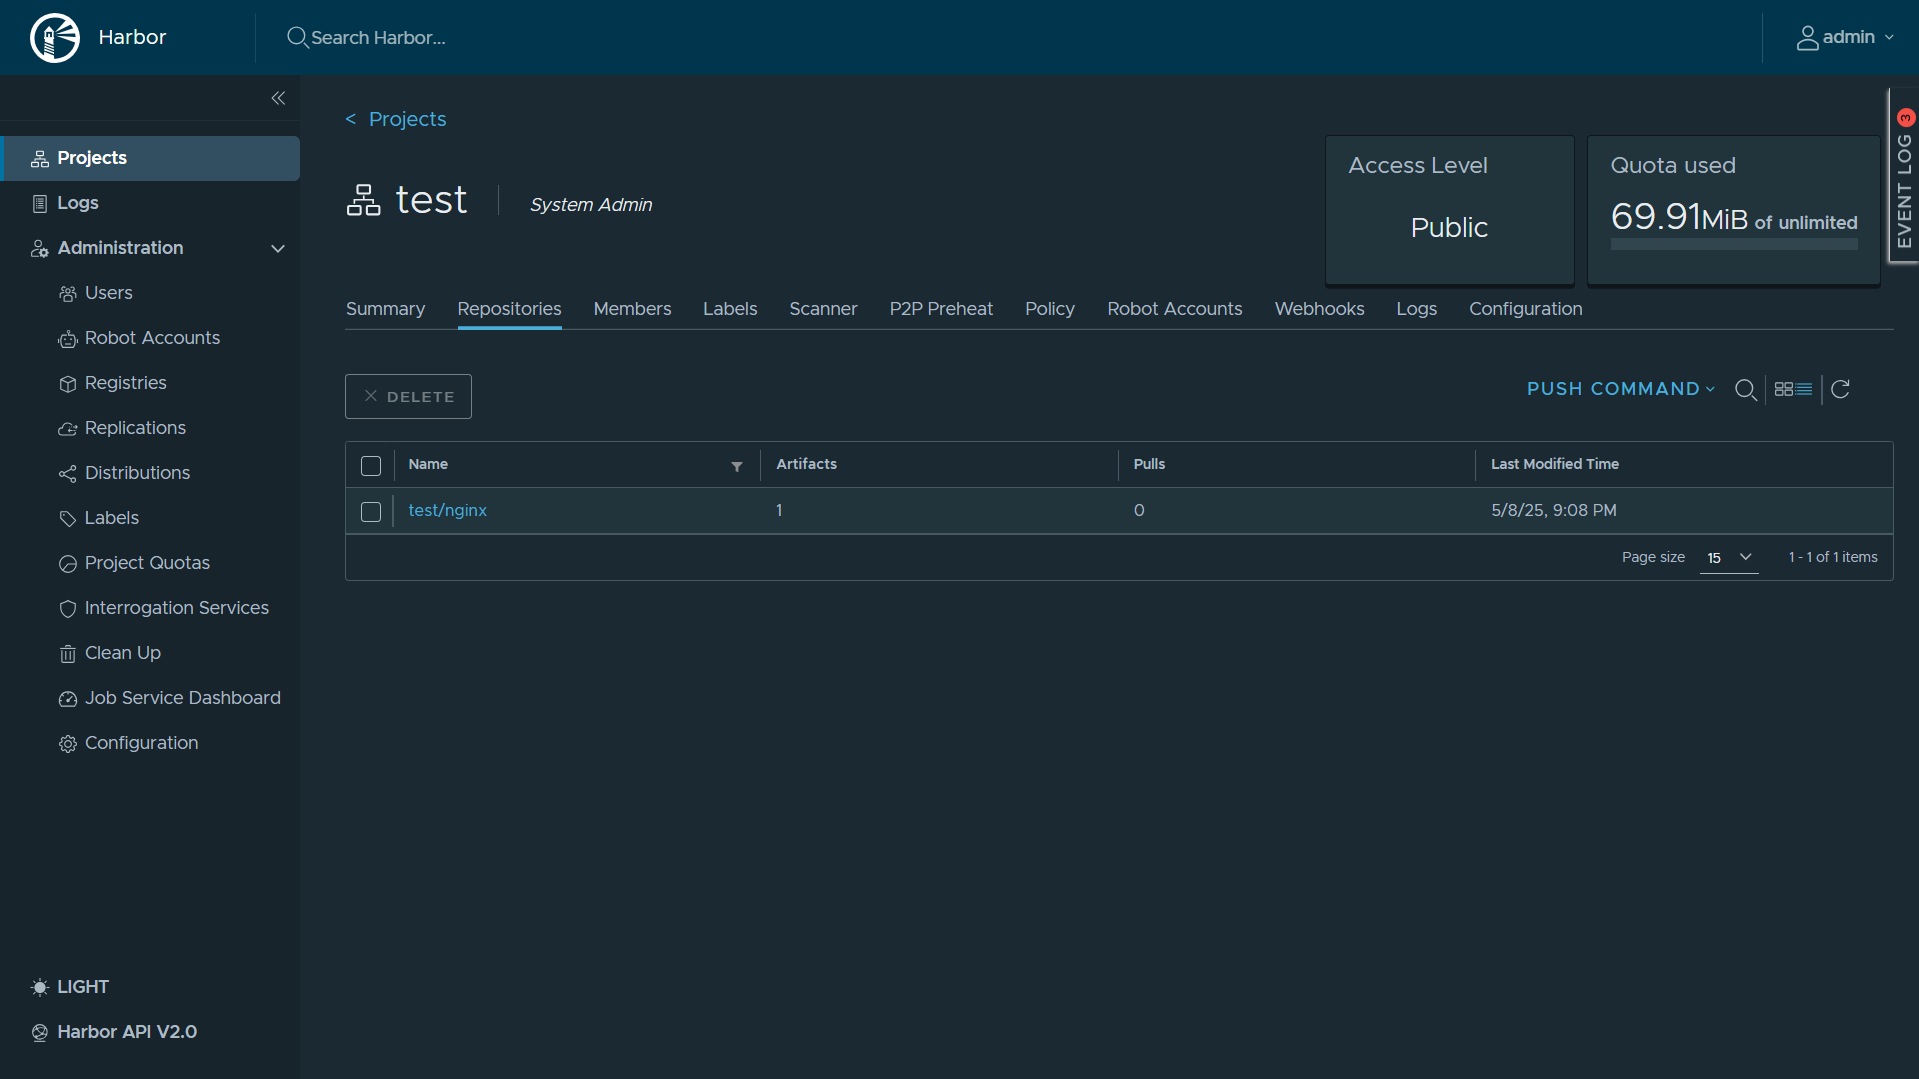
Task: Open the project Logs tab
Action: 1416,309
